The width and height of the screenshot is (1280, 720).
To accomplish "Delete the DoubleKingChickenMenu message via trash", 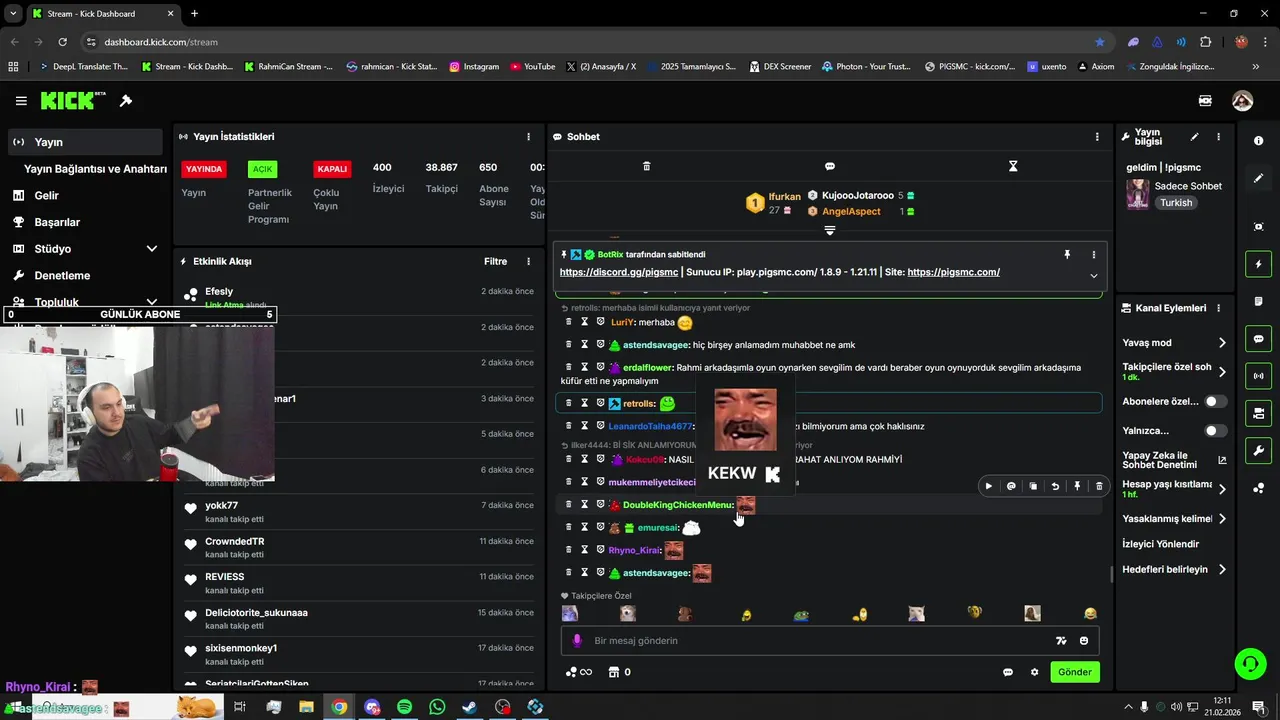I will coord(1099,486).
